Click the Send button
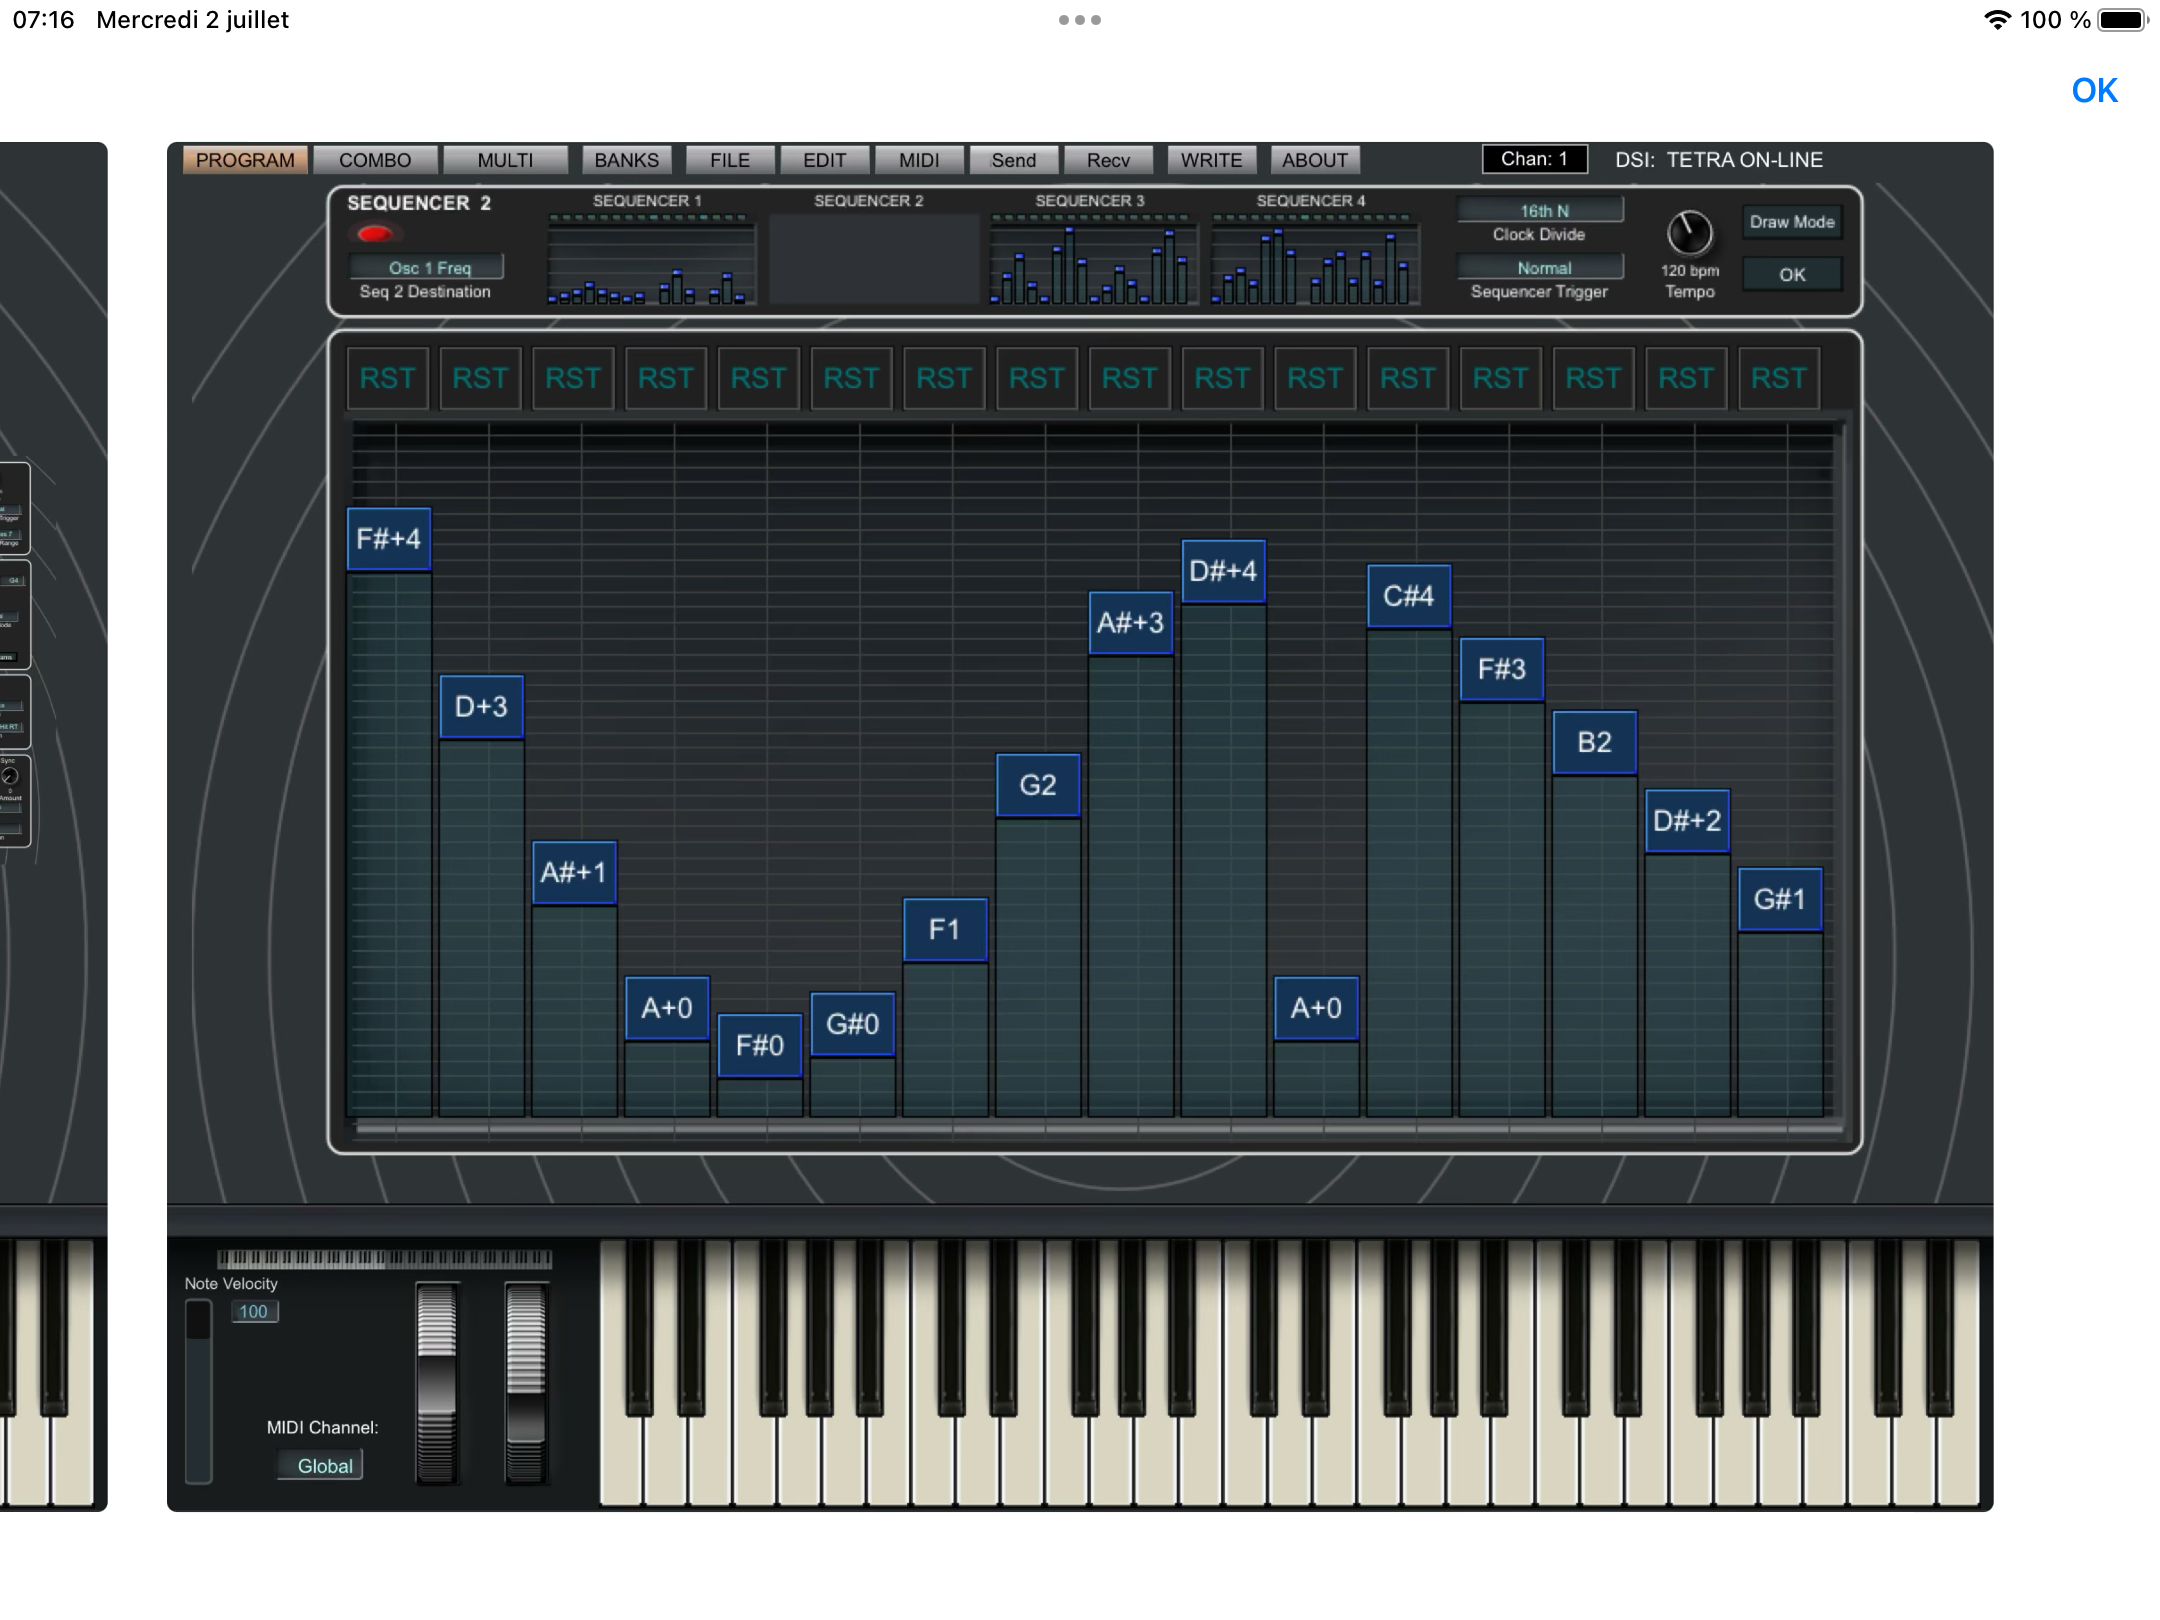Screen dimensions: 2160x1620 (x=1013, y=160)
